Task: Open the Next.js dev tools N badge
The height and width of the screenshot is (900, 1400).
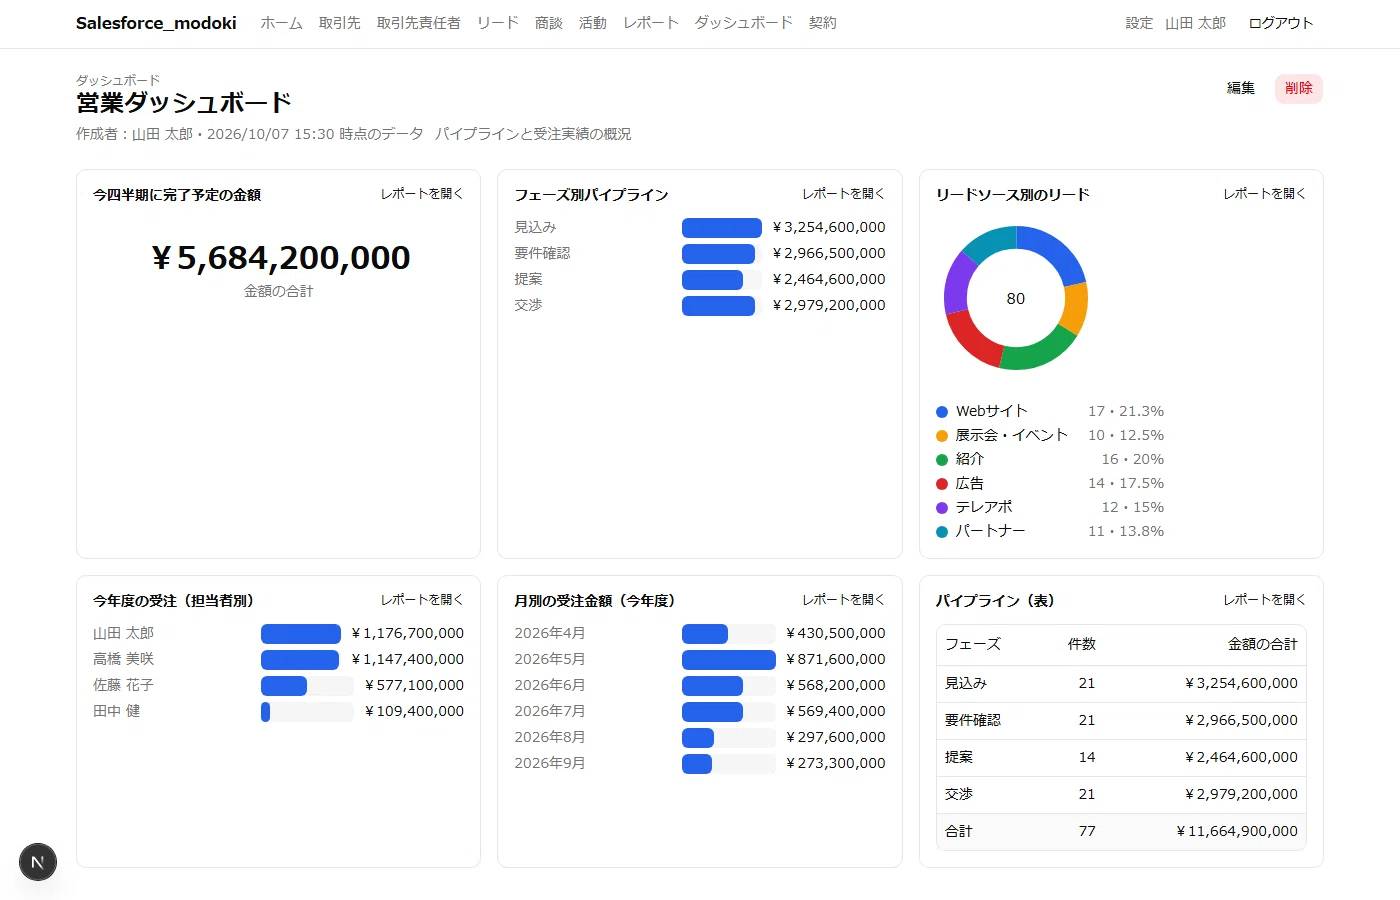Action: (38, 862)
